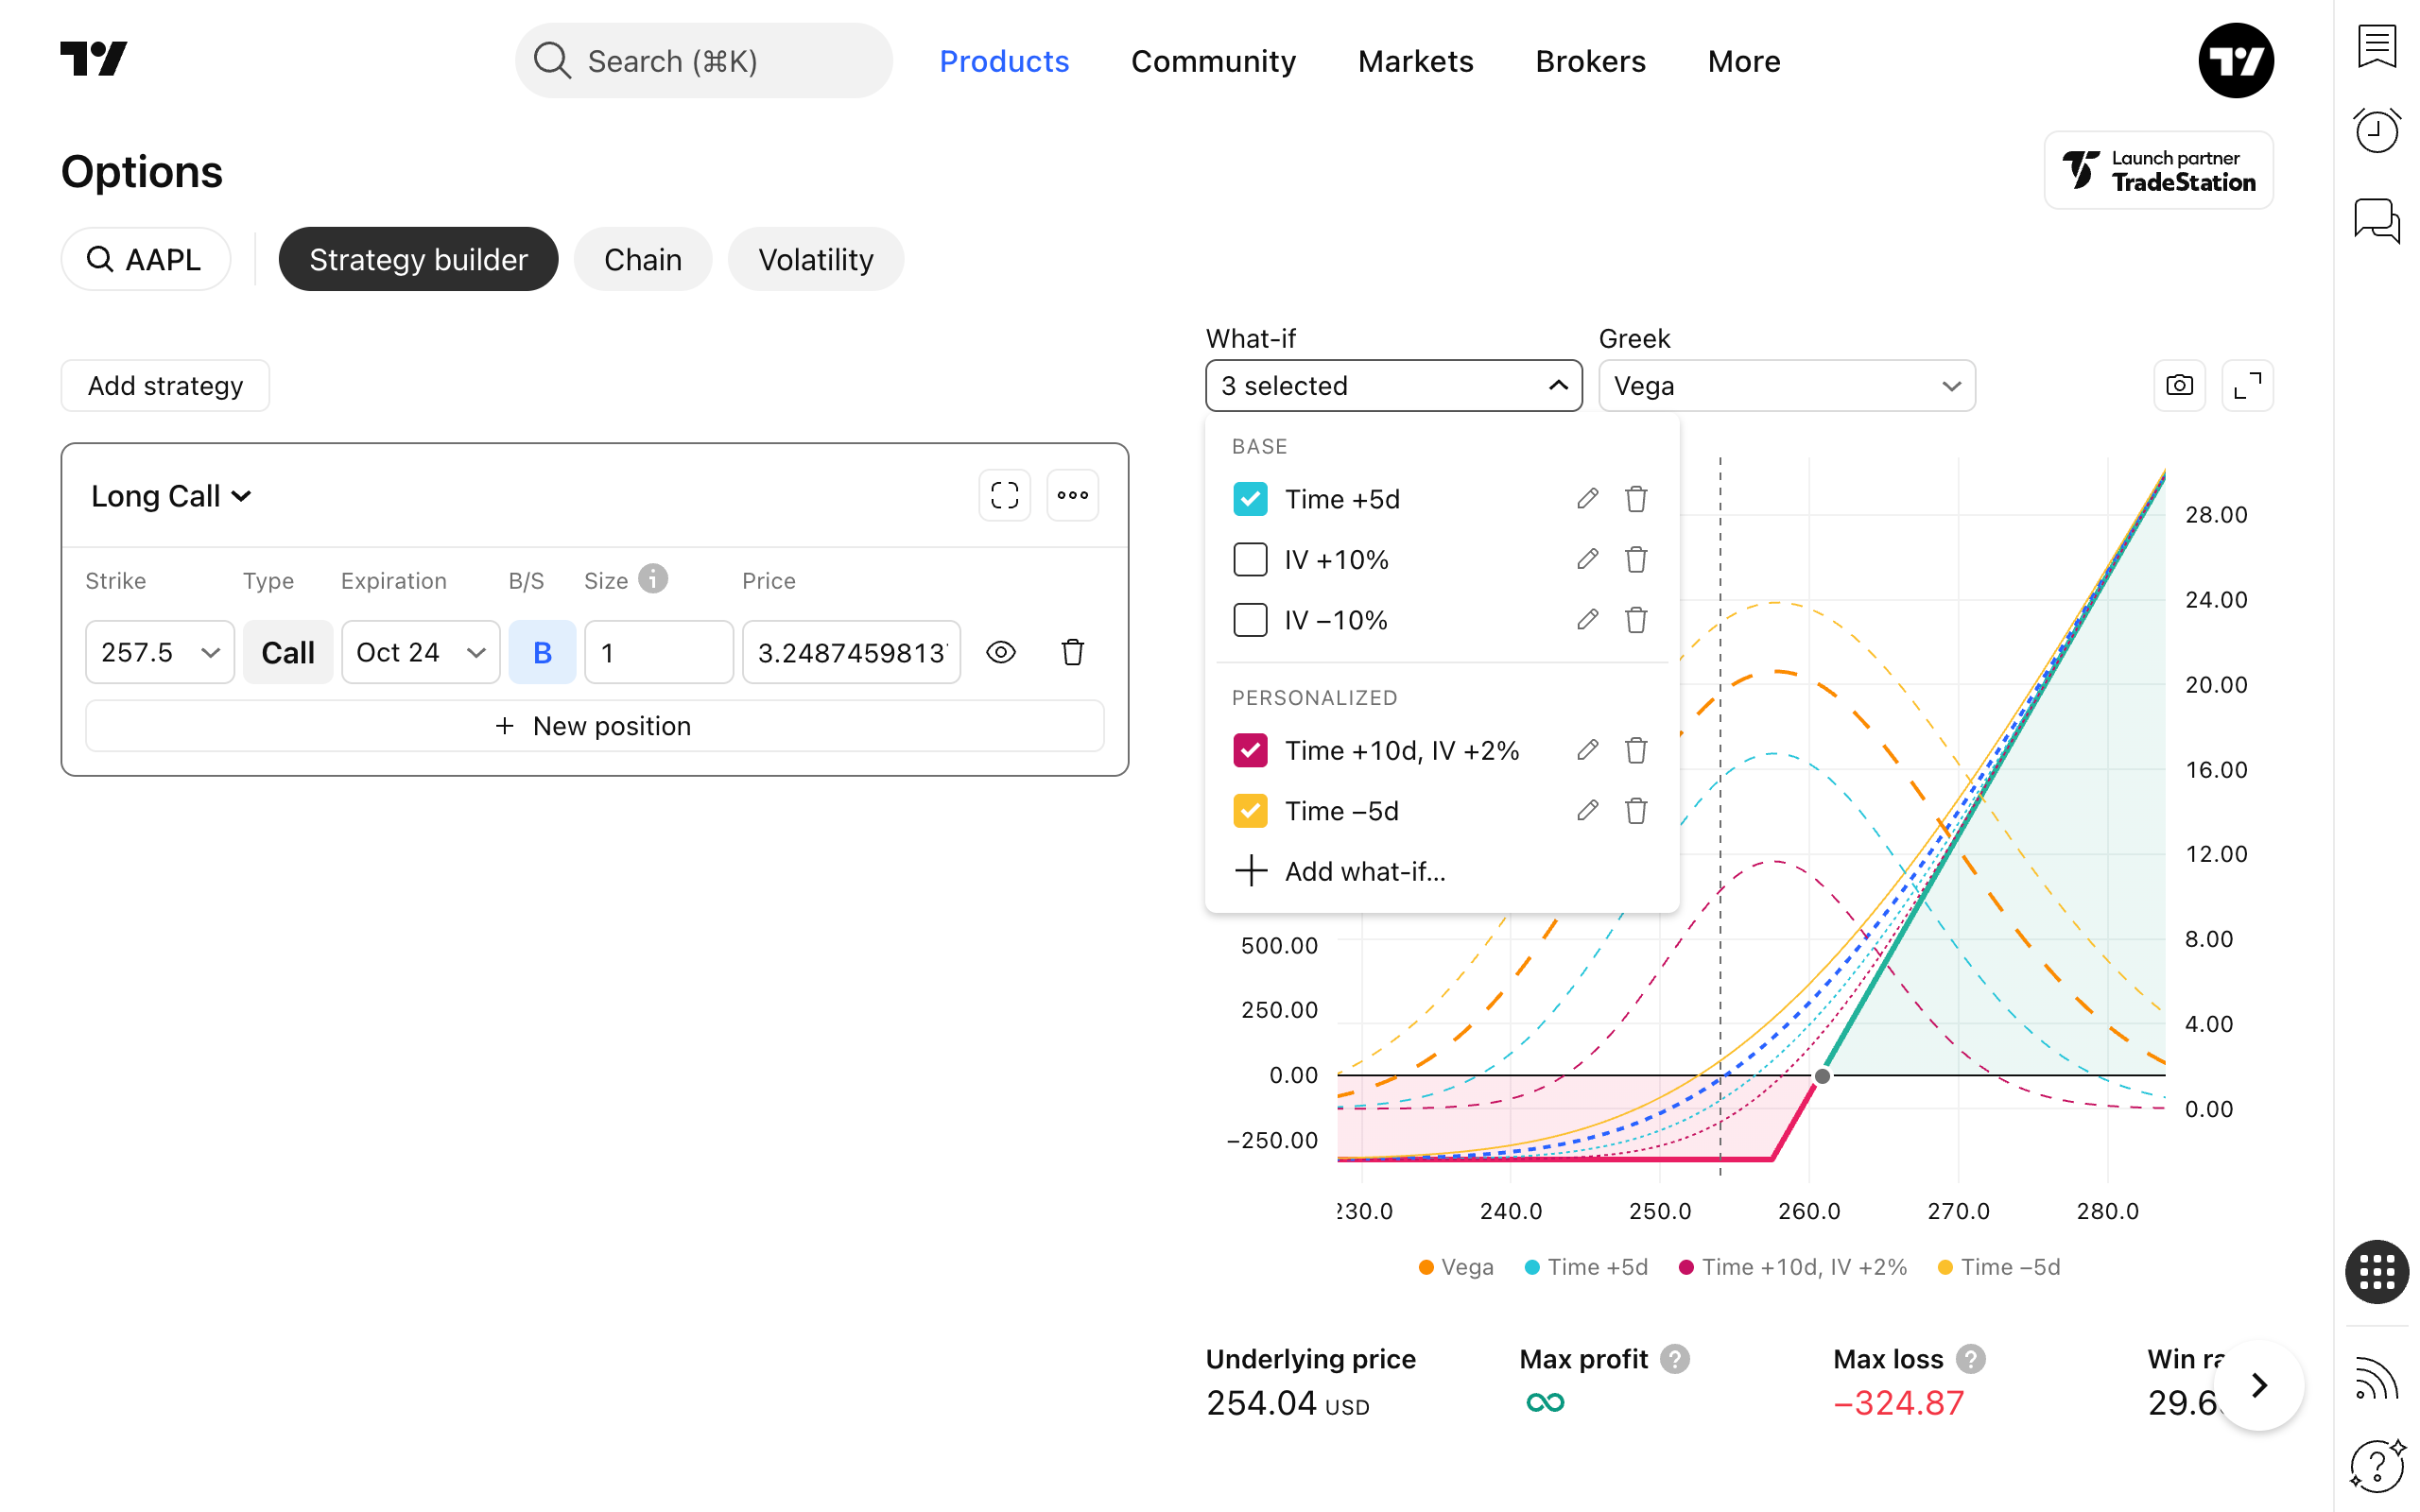Click the breakeven point marker on chart
This screenshot has width=2420, height=1512.
tap(1822, 1076)
